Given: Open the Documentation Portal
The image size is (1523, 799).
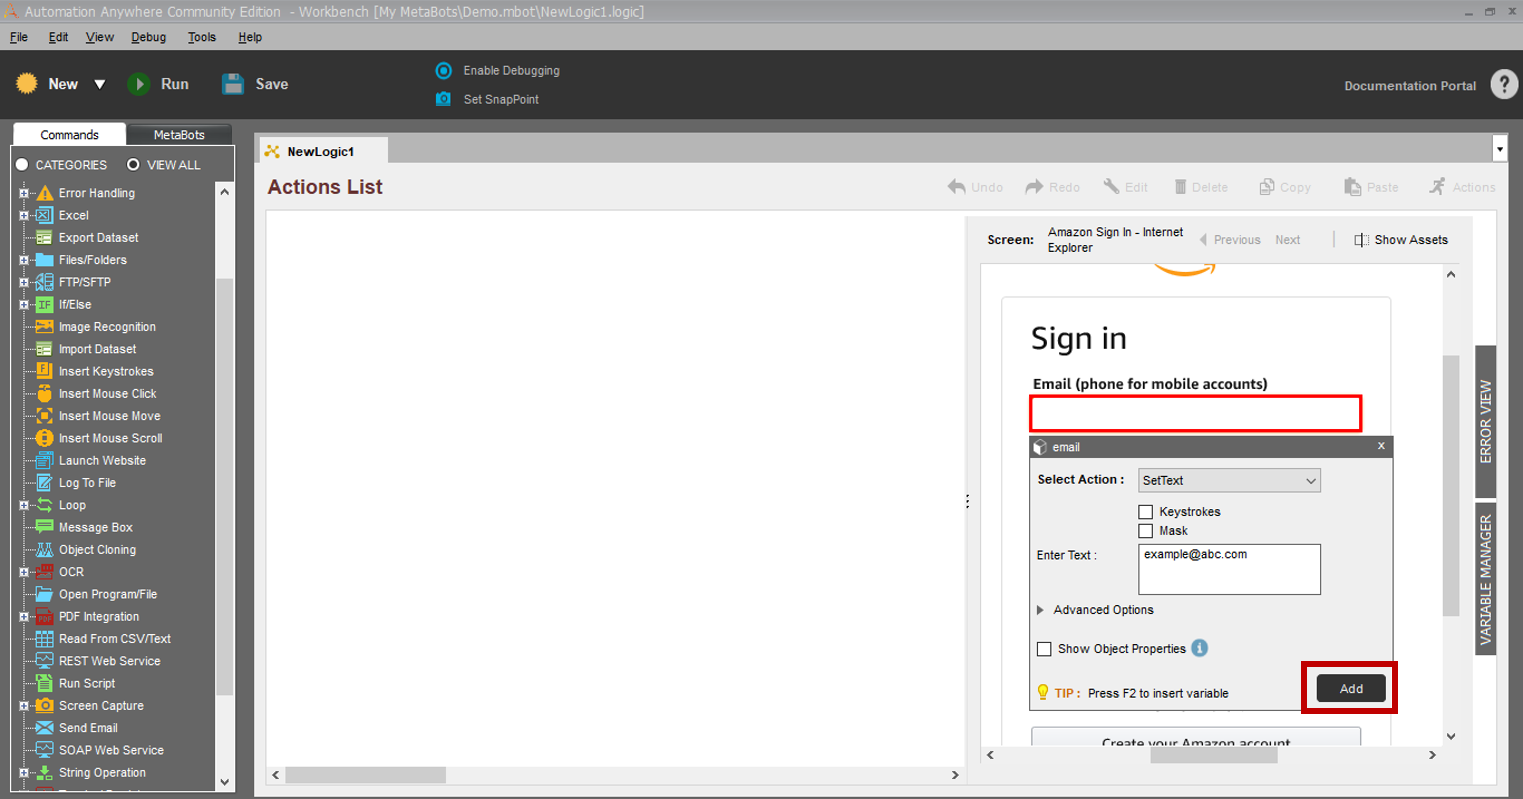Looking at the screenshot, I should (1409, 85).
